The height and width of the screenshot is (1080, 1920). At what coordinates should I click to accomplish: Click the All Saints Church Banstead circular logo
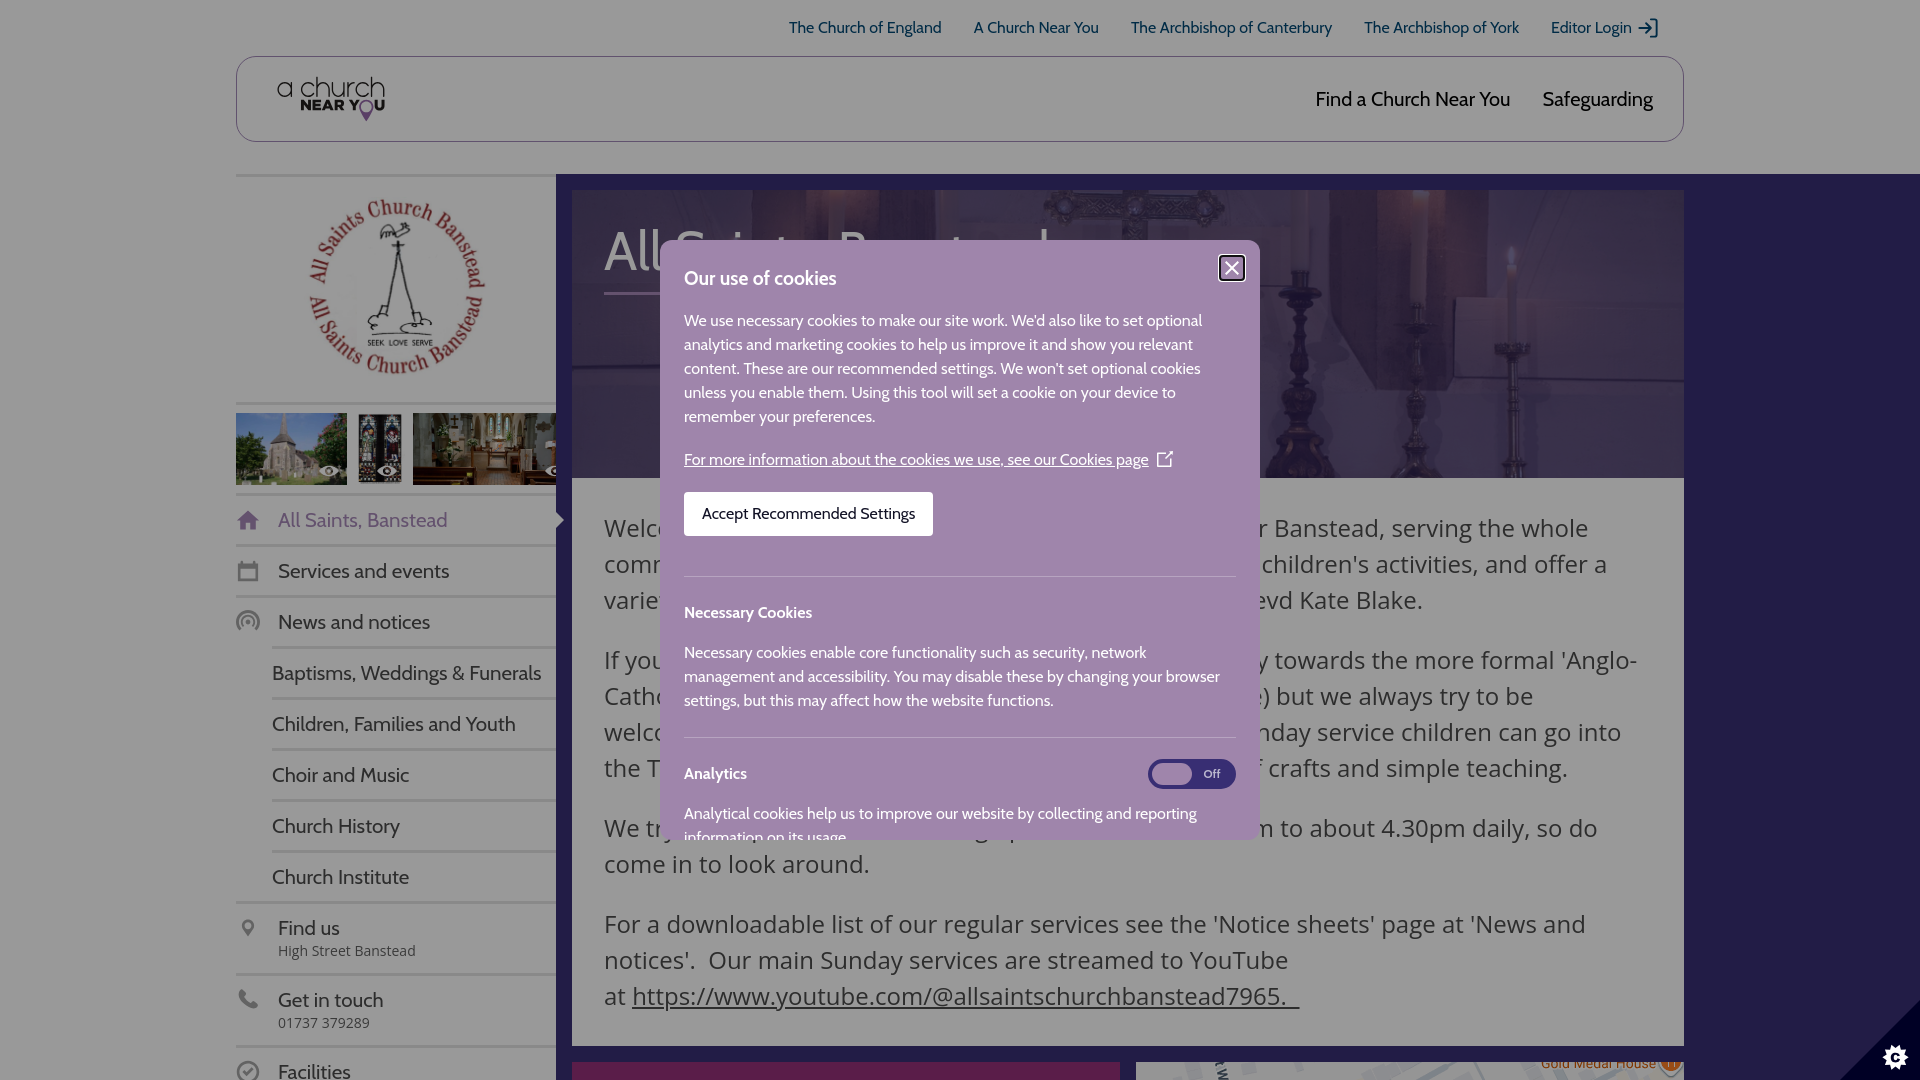[397, 287]
